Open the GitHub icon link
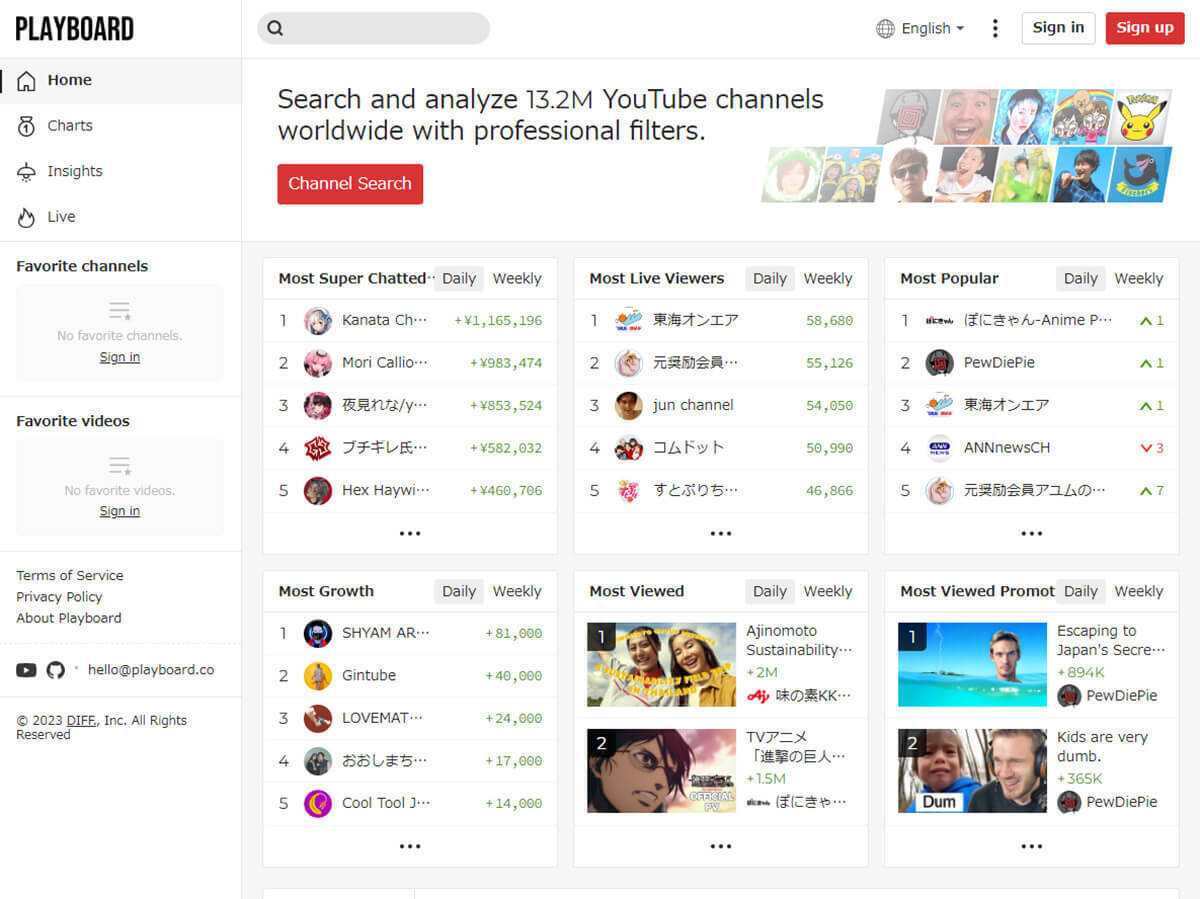The height and width of the screenshot is (899, 1200). (x=56, y=670)
